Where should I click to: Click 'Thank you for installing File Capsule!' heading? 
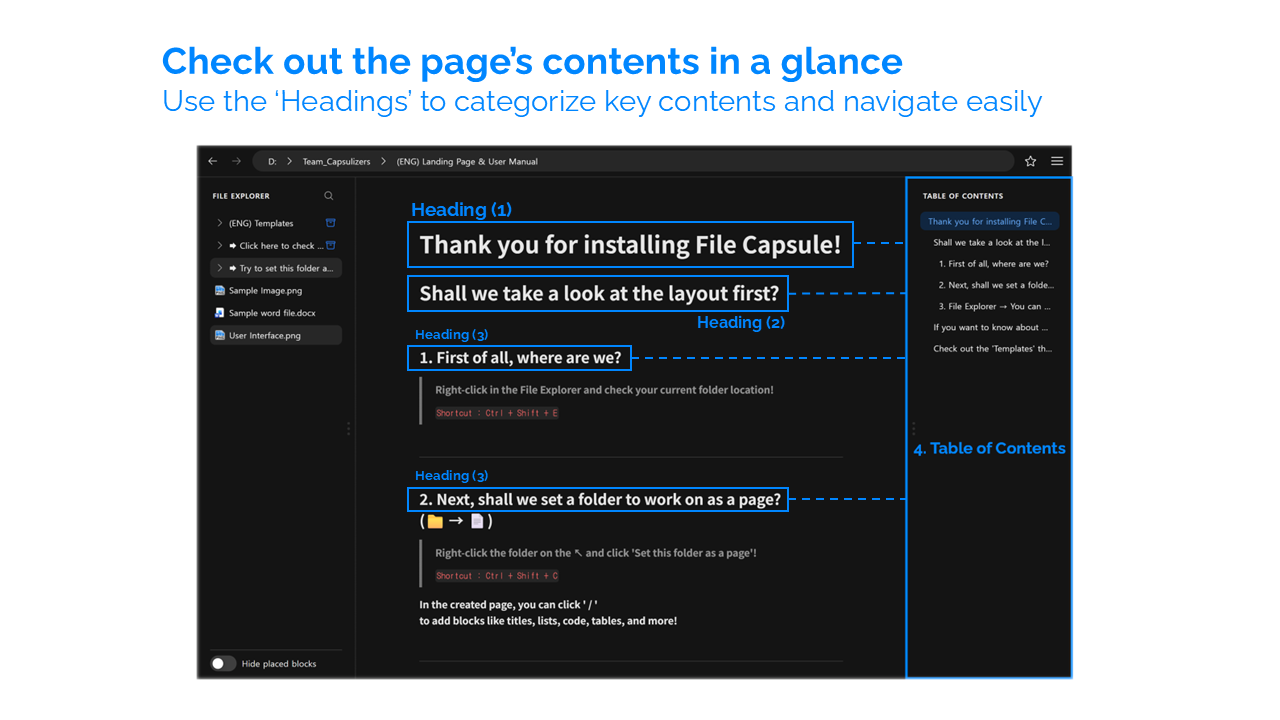(x=630, y=245)
